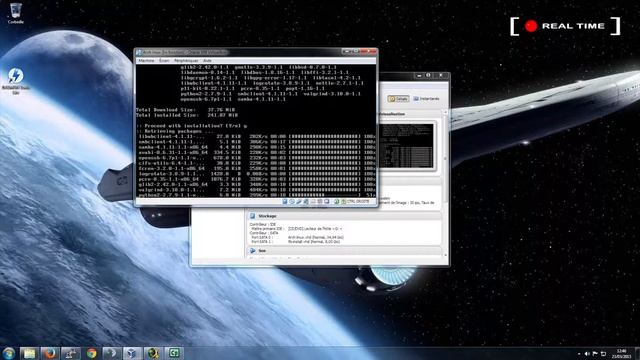
Task: Click mouse integration icon in VM status bar
Action: click(337, 202)
